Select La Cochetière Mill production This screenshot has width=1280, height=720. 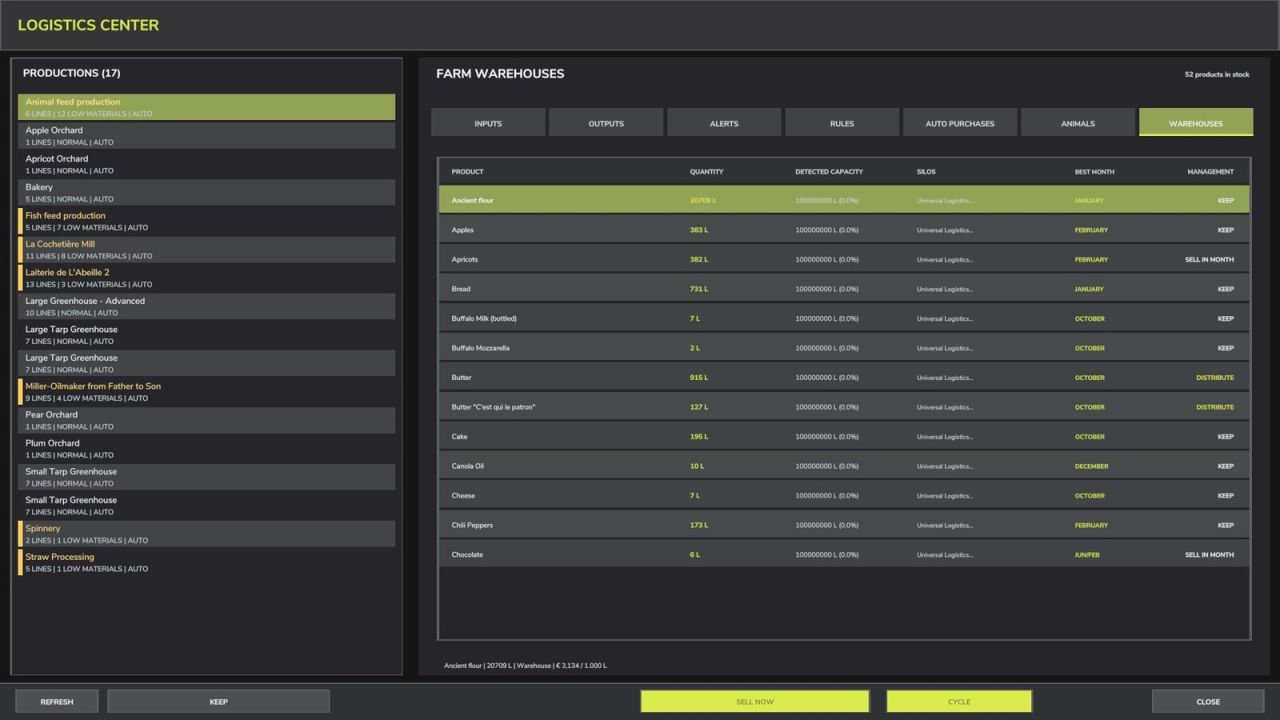(x=206, y=250)
